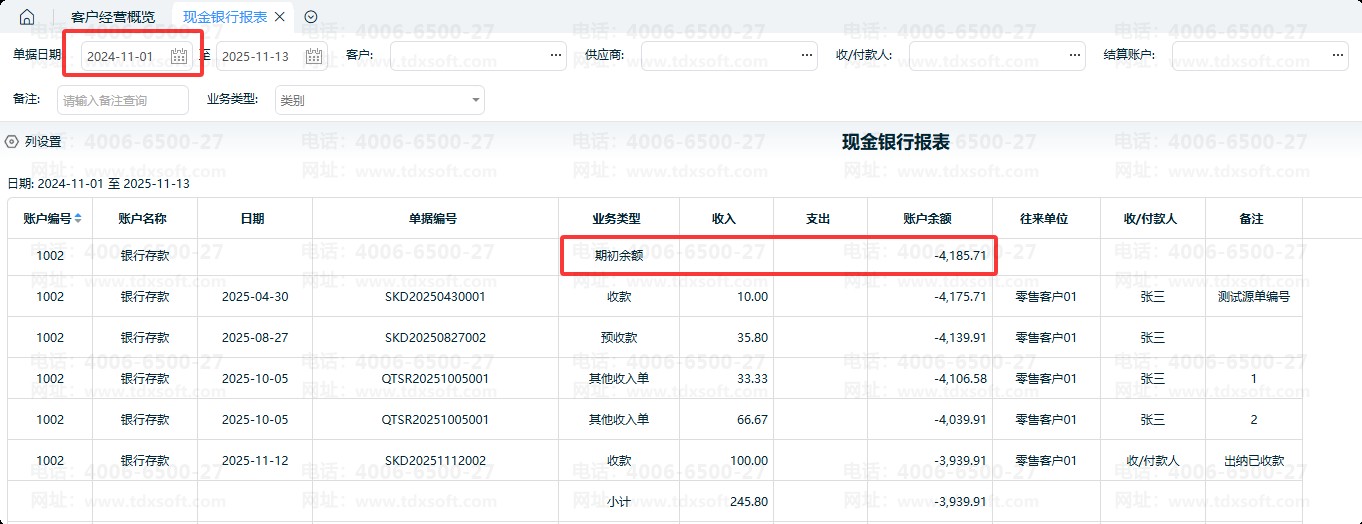Image resolution: width=1362 pixels, height=524 pixels.
Task: Select the 期初余额 row cell
Action: (620, 256)
